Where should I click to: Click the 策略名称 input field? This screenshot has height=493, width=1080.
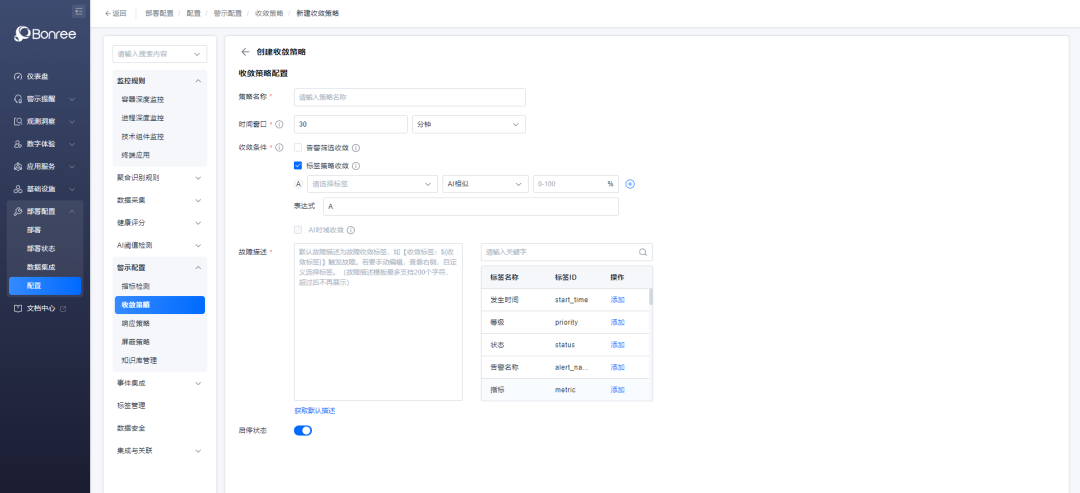[409, 97]
